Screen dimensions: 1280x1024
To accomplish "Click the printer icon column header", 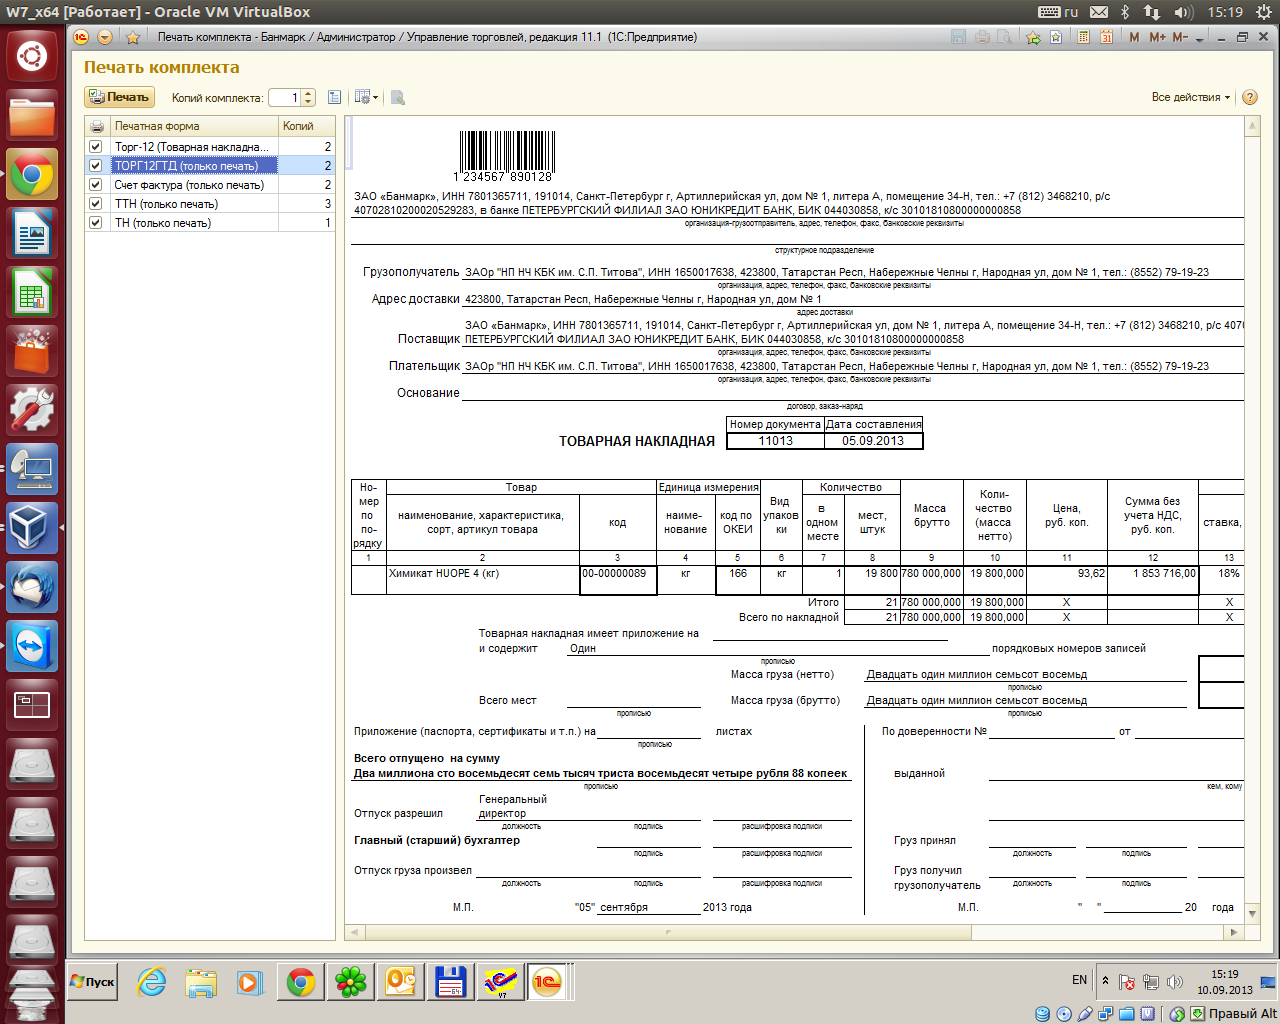I will pyautogui.click(x=97, y=126).
